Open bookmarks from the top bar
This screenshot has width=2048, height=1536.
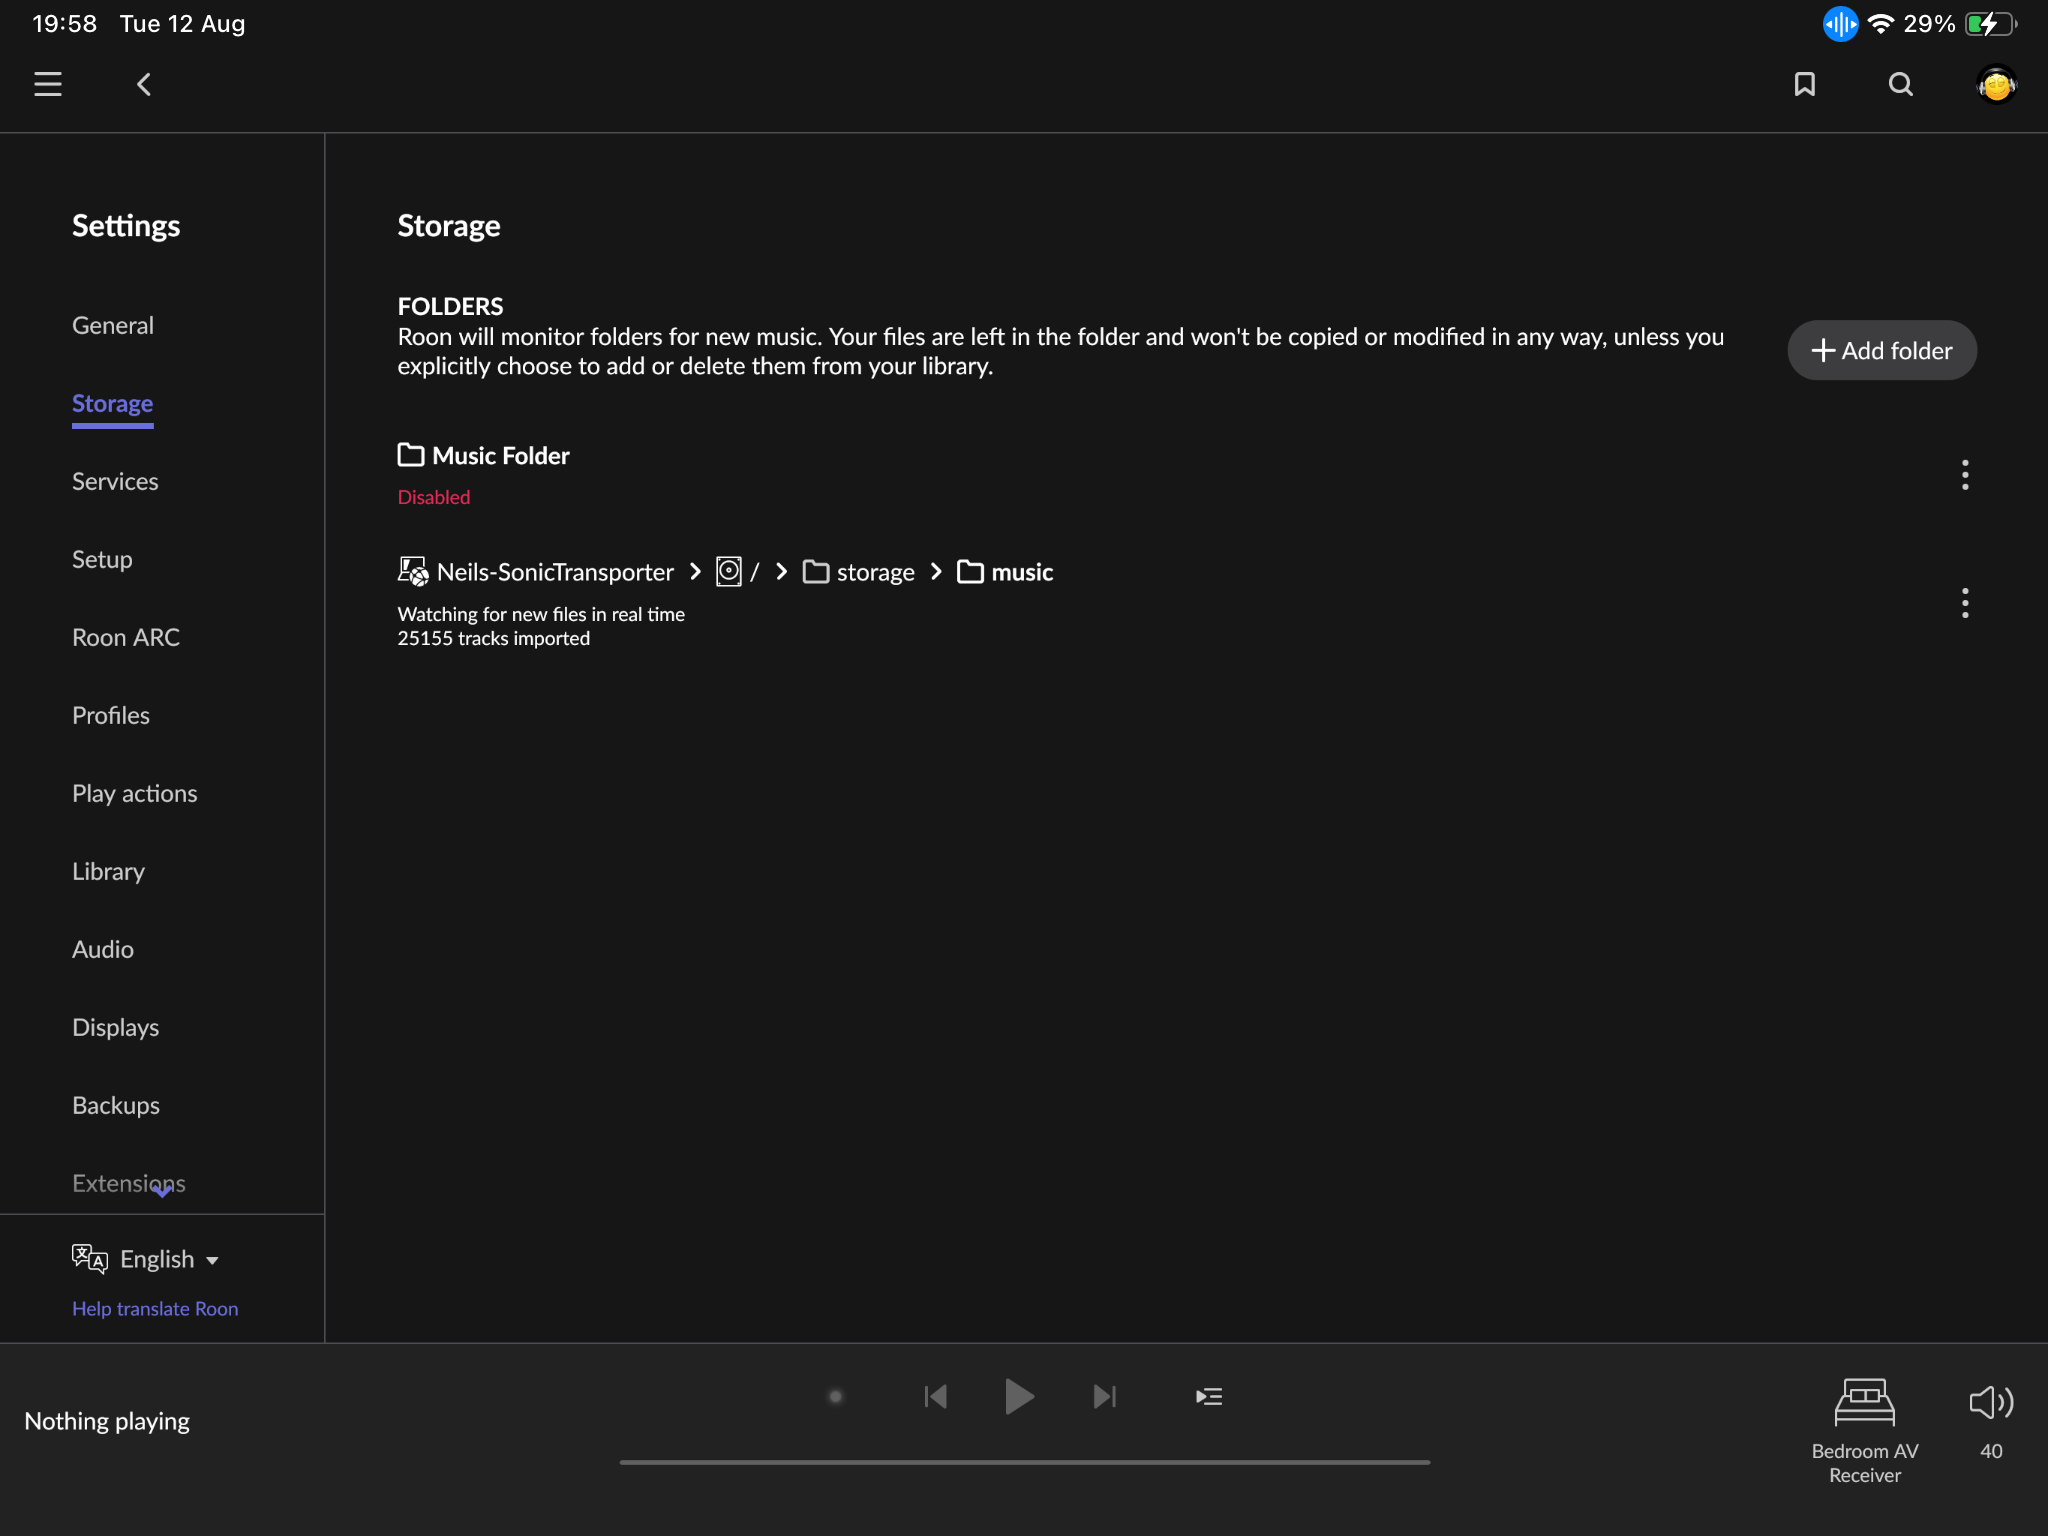tap(1804, 84)
